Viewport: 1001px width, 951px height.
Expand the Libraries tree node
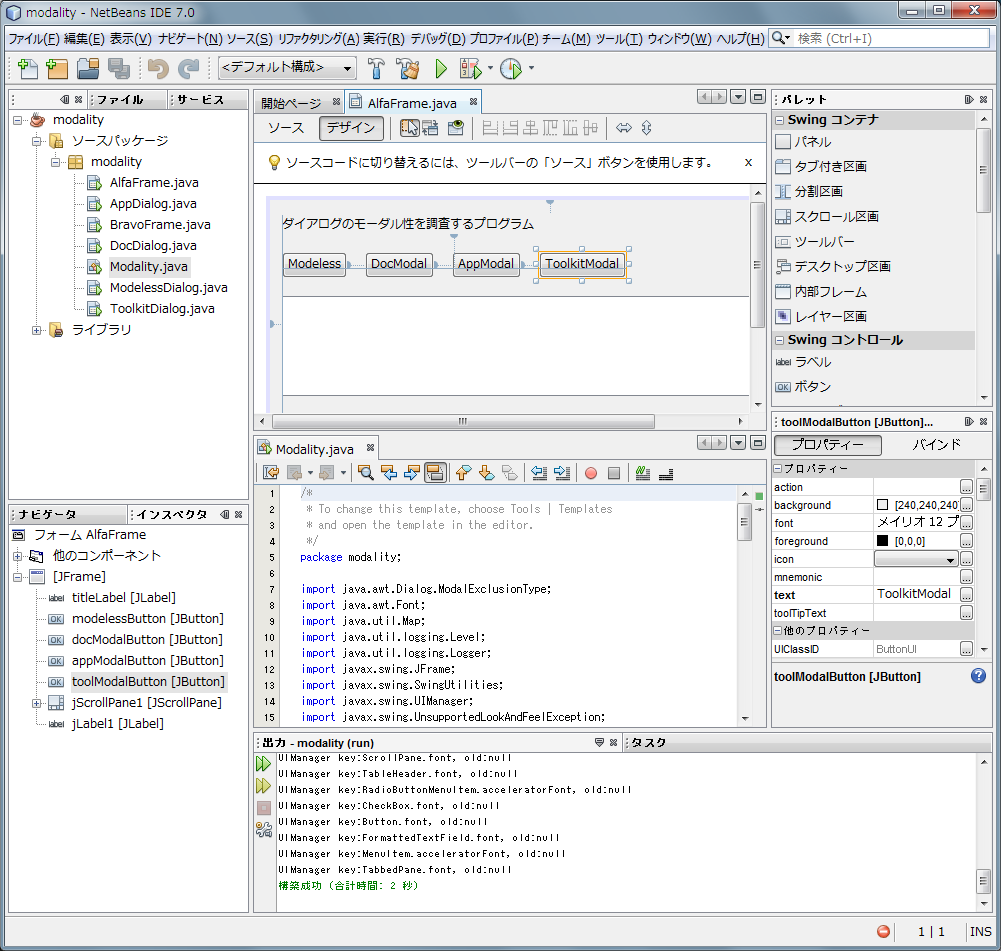pyautogui.click(x=36, y=330)
